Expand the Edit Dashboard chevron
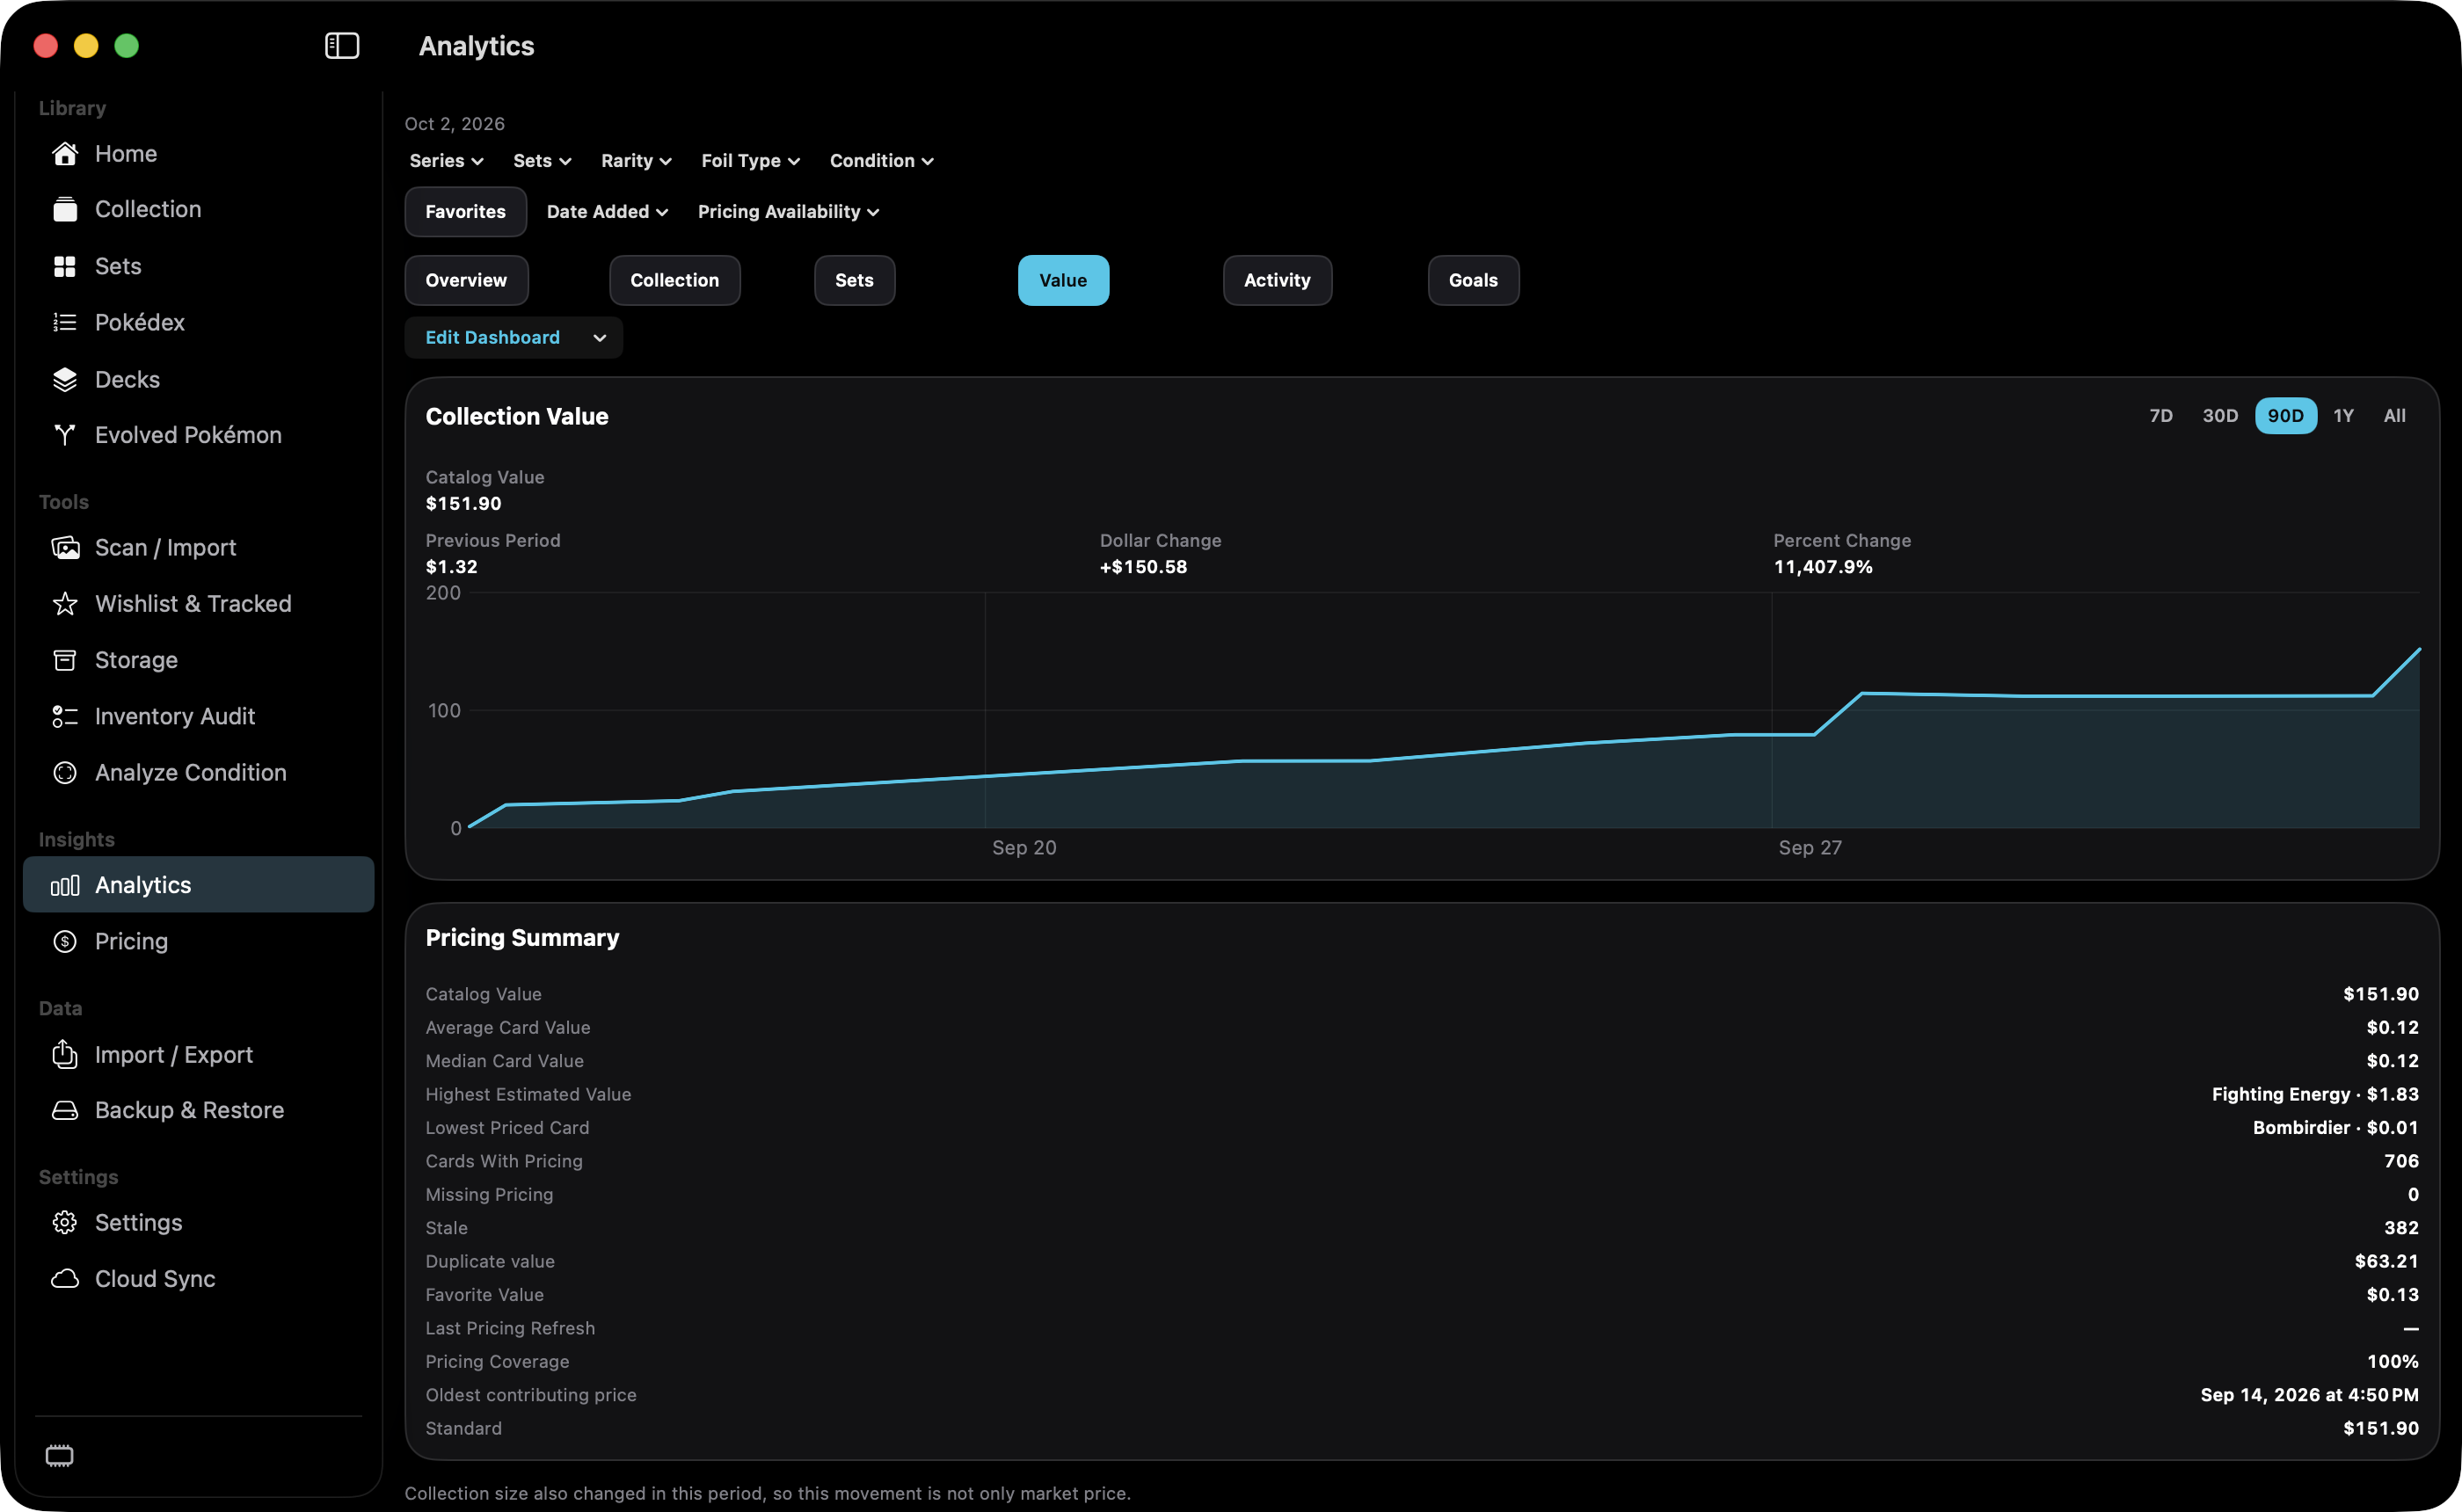Image resolution: width=2462 pixels, height=1512 pixels. pos(600,338)
